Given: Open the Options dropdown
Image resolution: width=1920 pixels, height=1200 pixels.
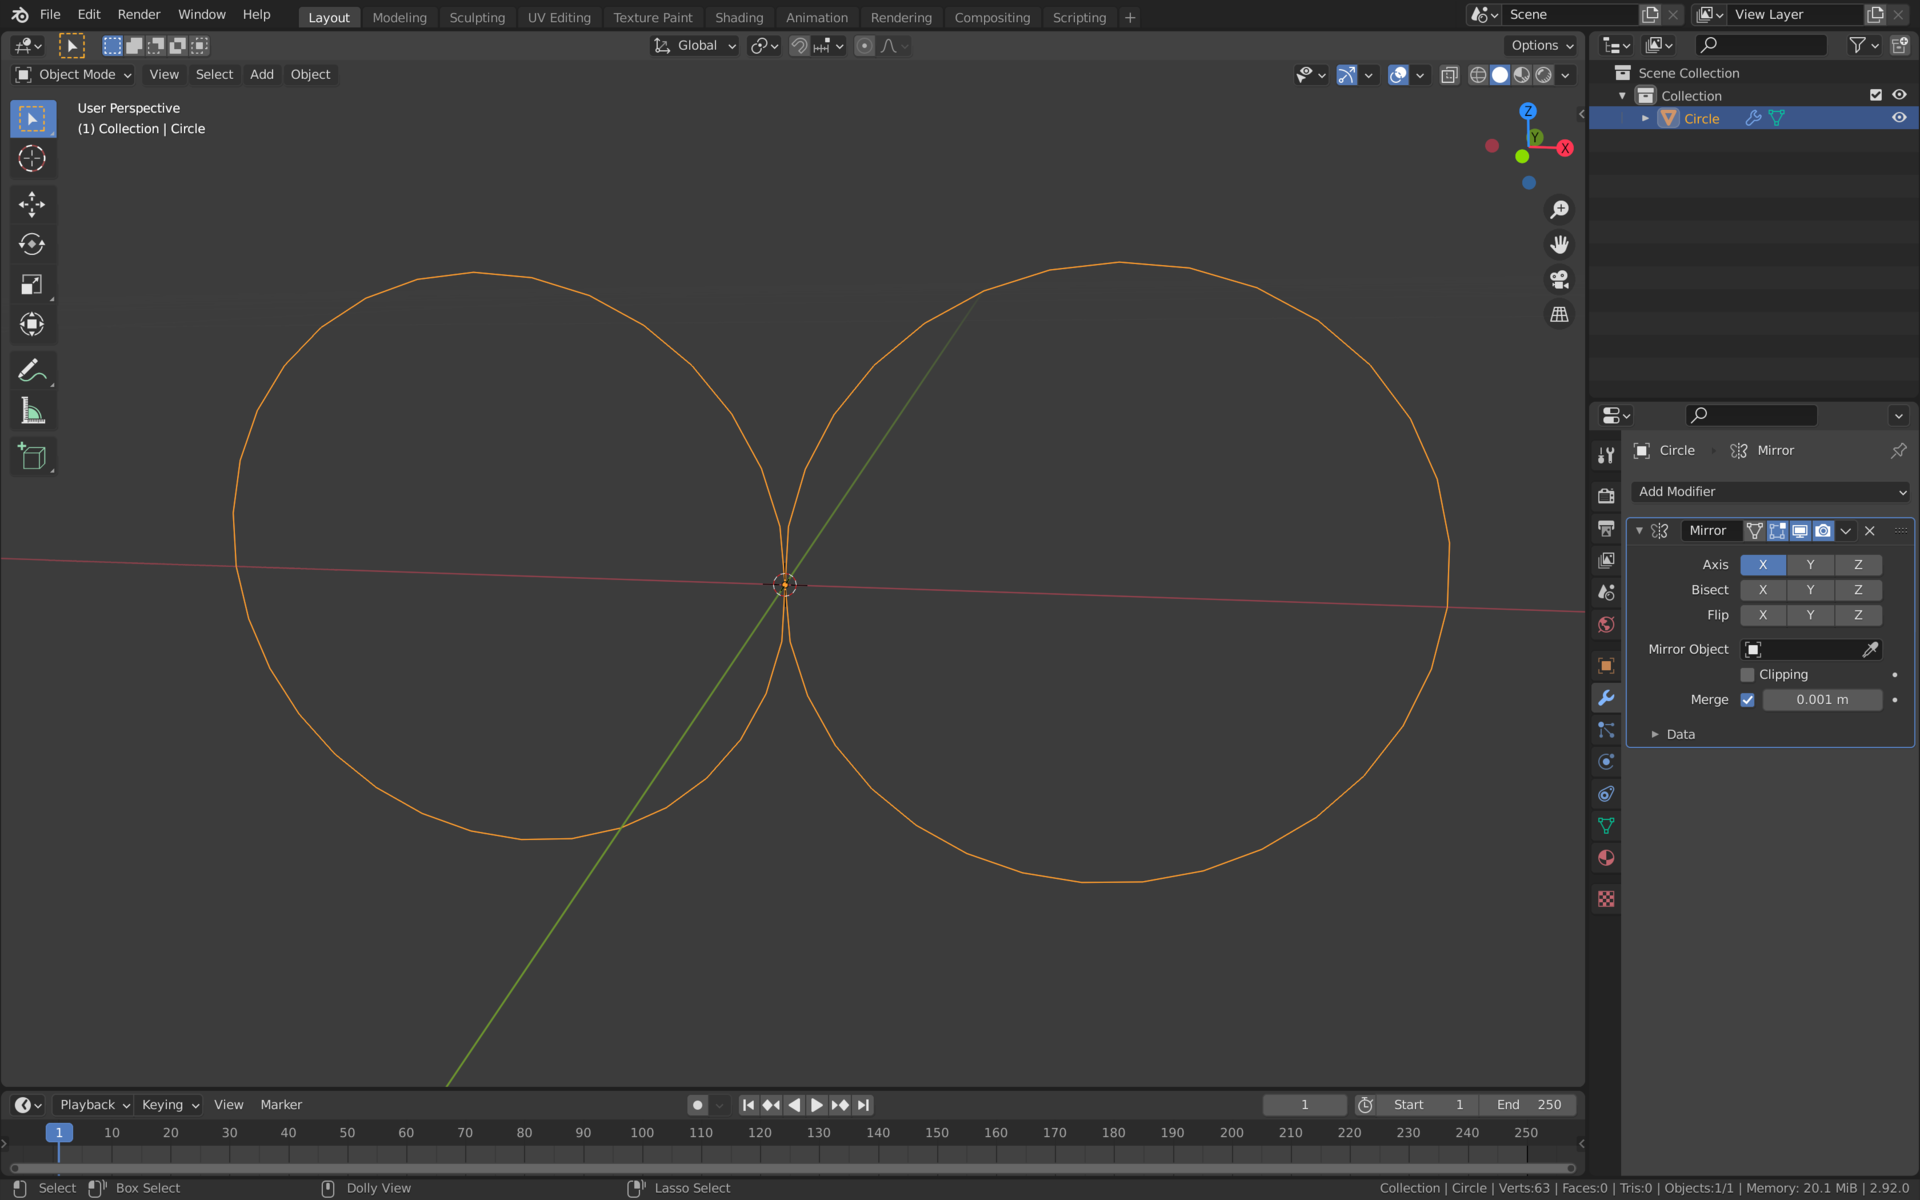Looking at the screenshot, I should 1541,46.
